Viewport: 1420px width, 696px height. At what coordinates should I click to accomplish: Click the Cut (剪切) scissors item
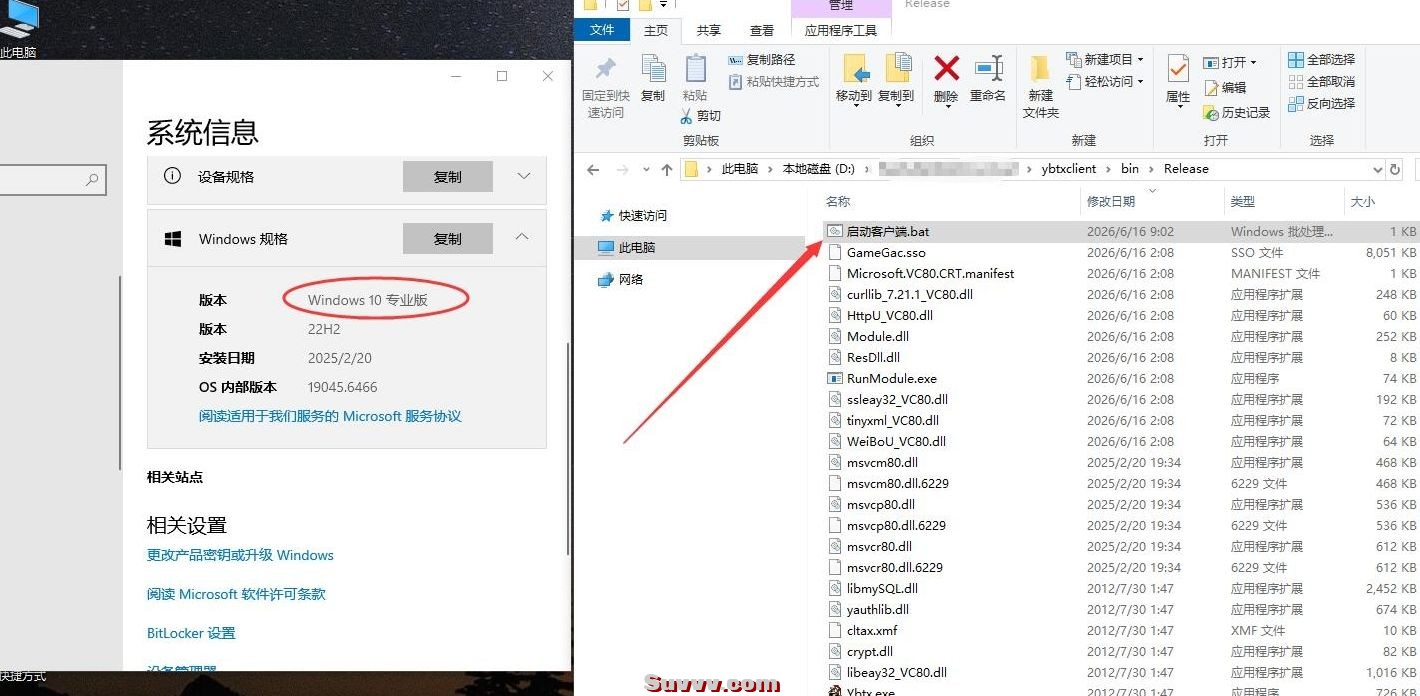click(700, 116)
